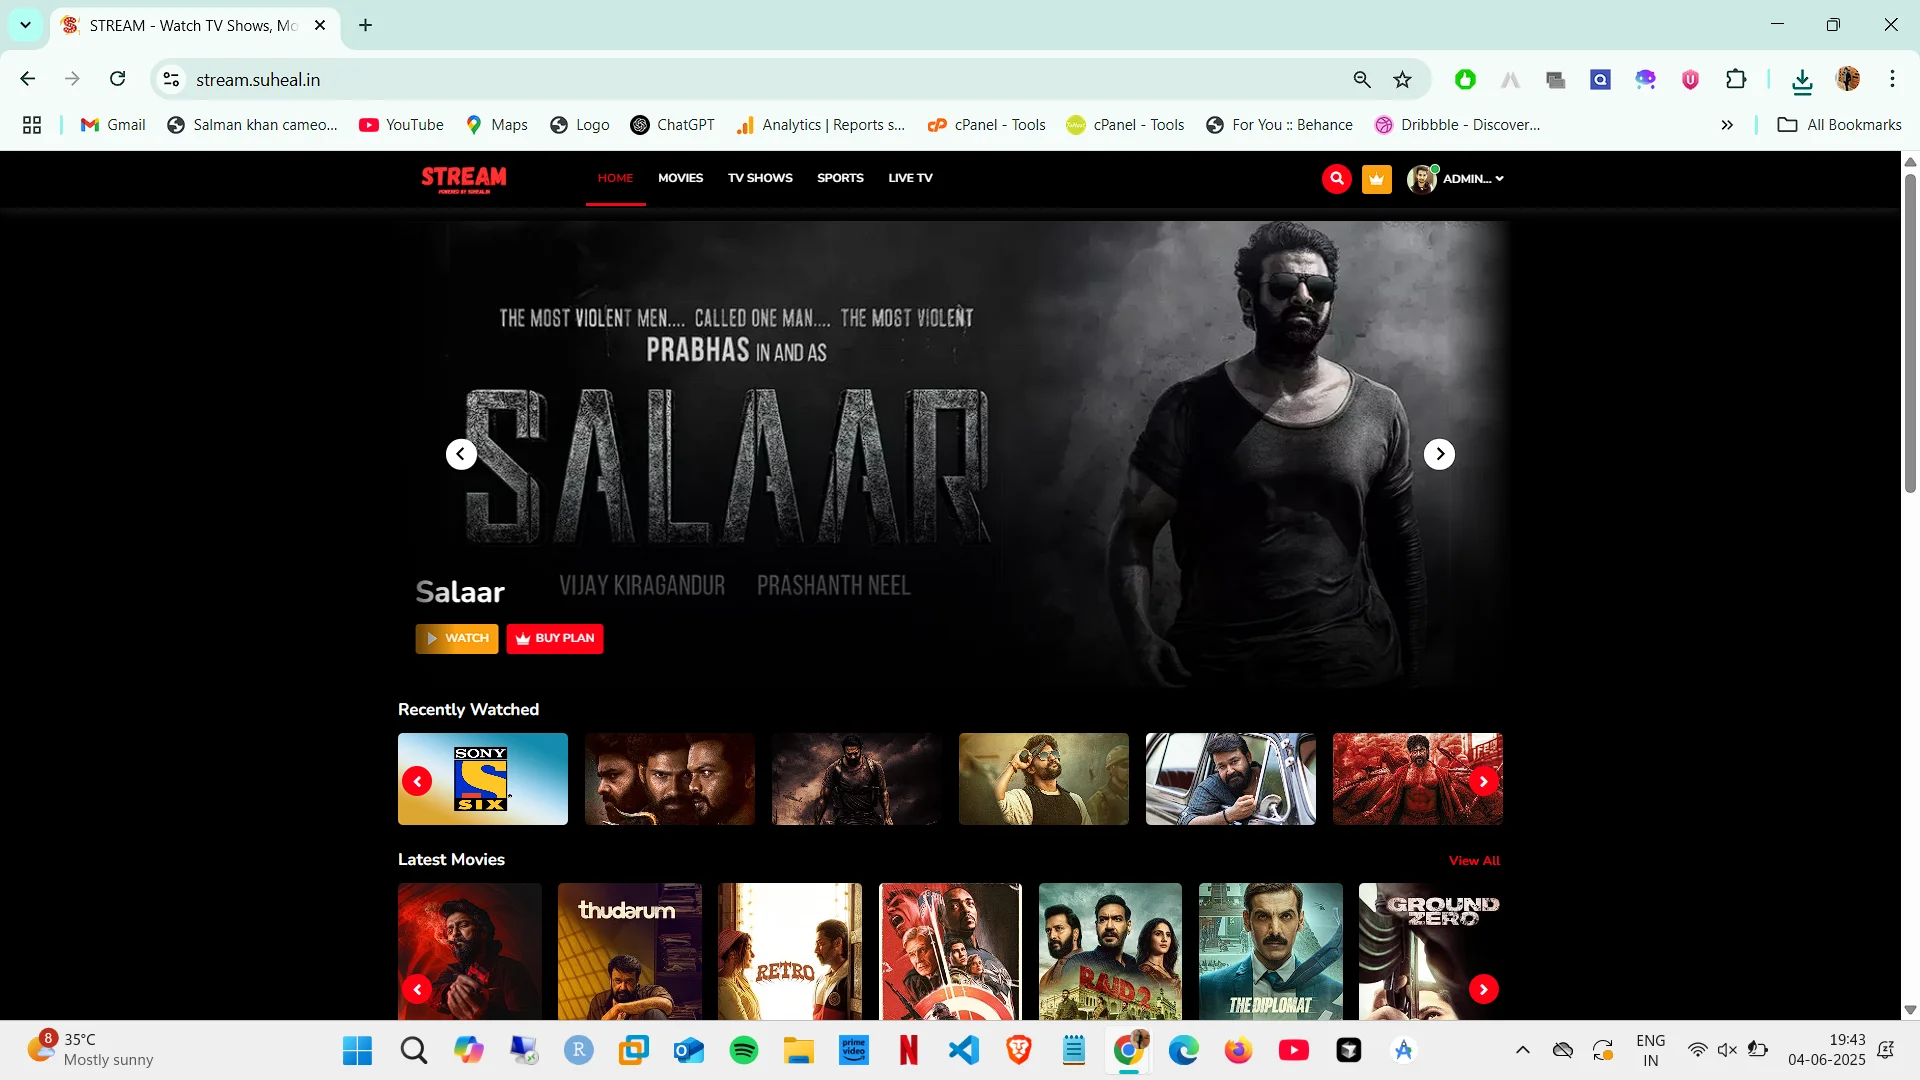Open the zoom magnifier icon in address bar
Viewport: 1920px width, 1080px height.
pos(1362,79)
